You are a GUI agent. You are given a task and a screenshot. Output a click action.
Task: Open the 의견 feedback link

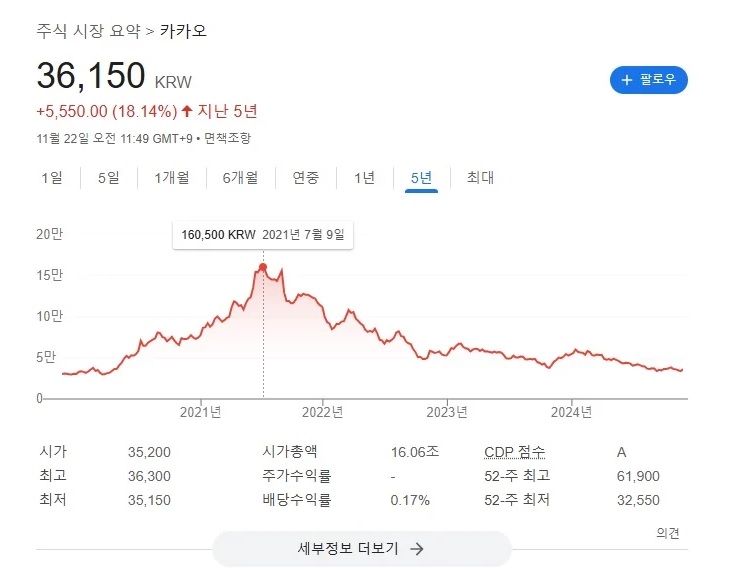click(x=669, y=533)
